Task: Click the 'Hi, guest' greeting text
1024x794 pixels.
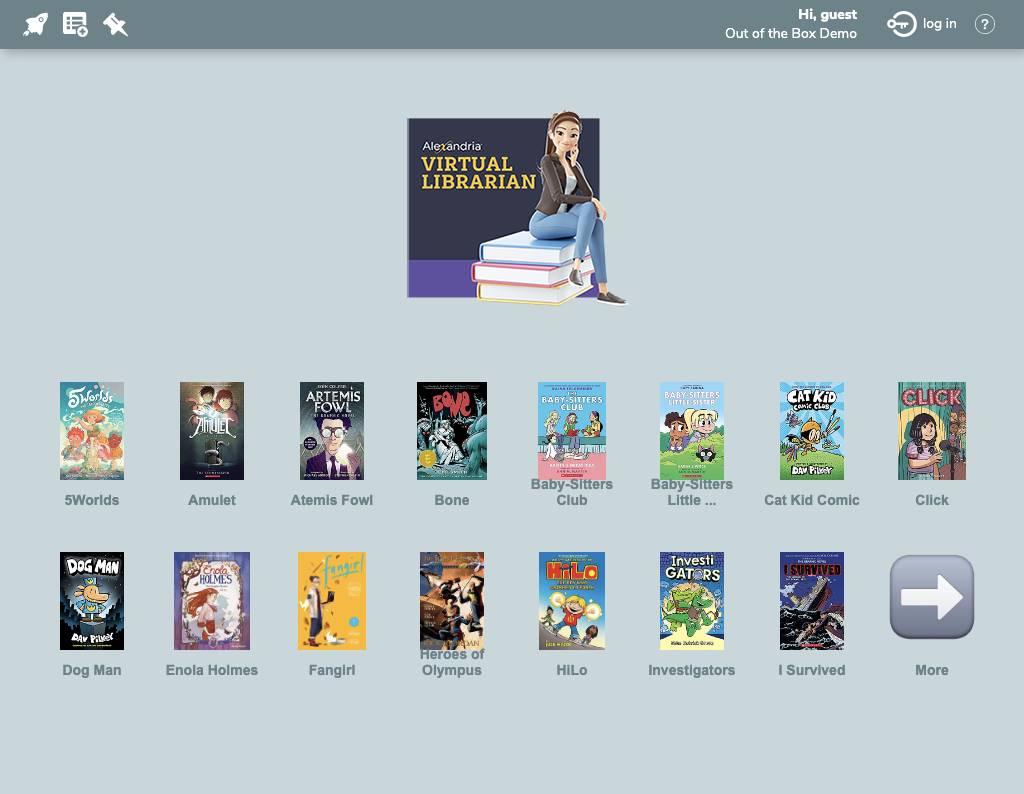Action: (x=827, y=14)
